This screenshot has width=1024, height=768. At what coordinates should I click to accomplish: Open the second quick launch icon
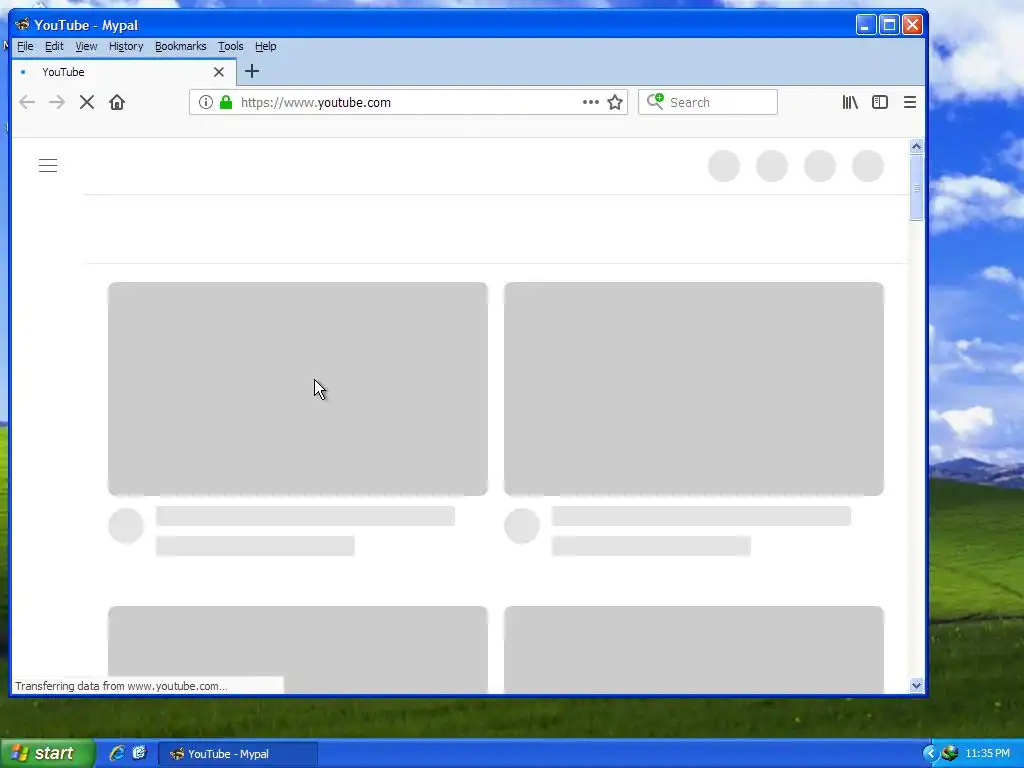tap(139, 753)
